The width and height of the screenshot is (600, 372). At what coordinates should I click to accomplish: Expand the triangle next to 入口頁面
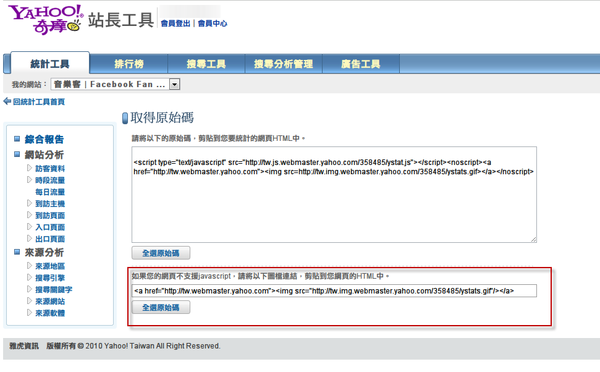point(29,227)
